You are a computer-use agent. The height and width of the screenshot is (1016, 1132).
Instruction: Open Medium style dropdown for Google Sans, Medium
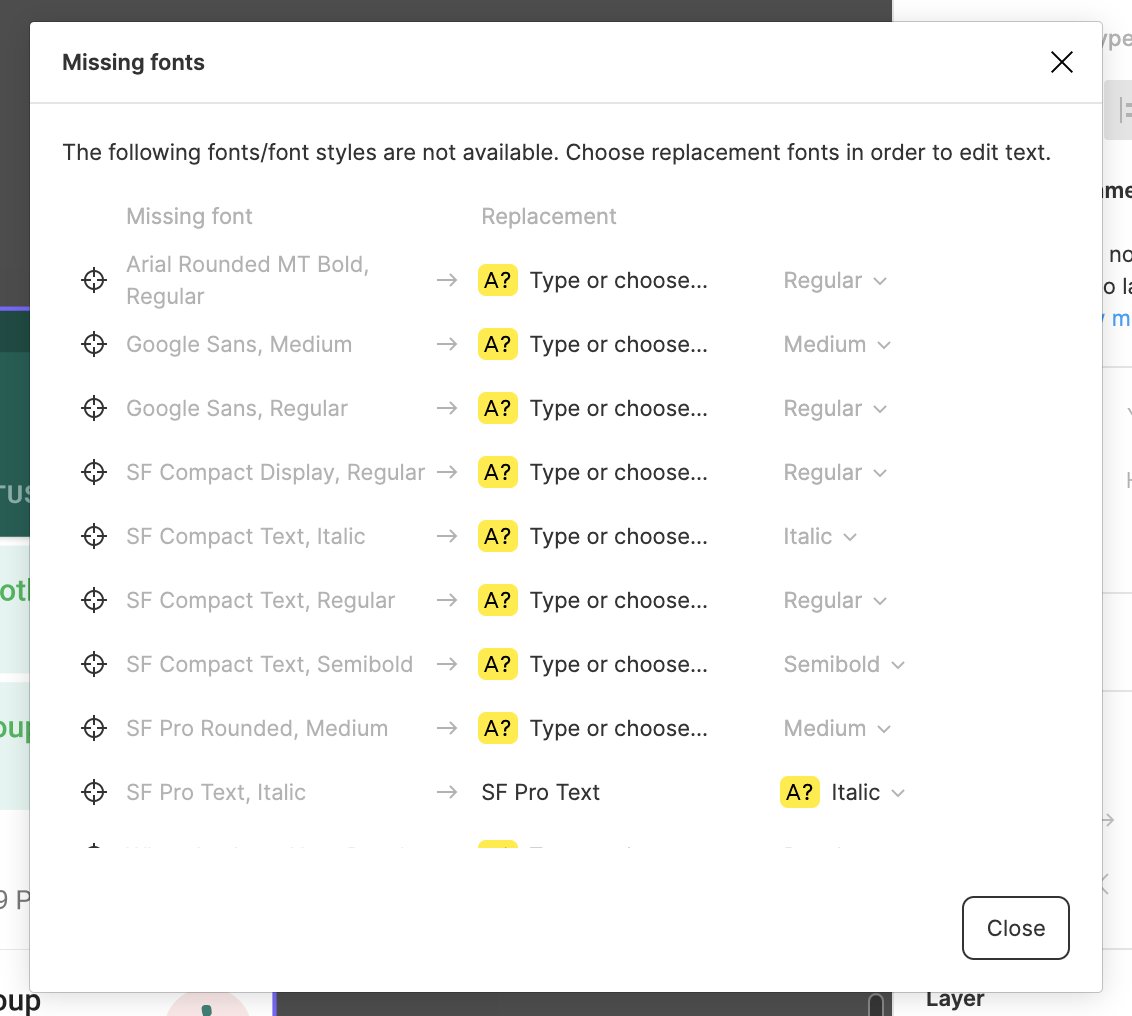837,344
